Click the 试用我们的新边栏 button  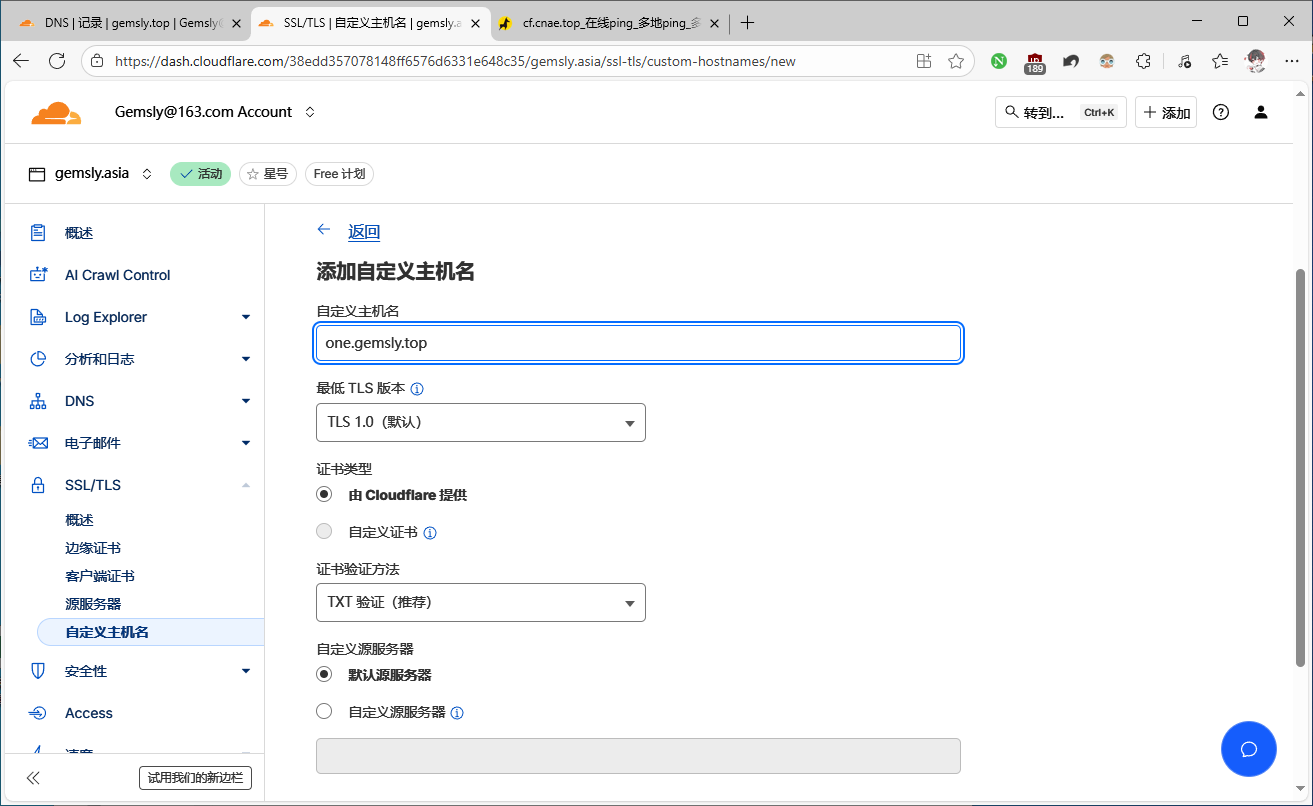coord(195,777)
